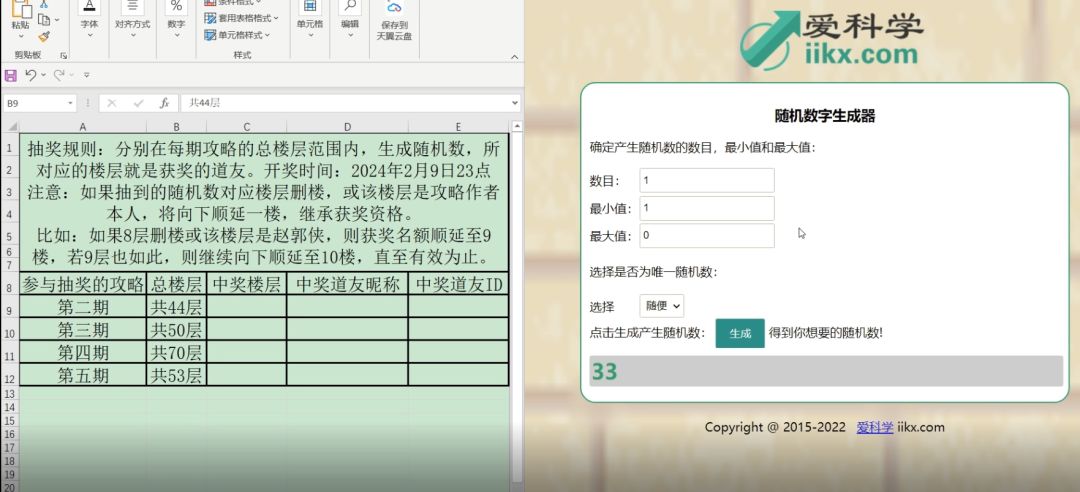Click the Enter checkmark in formula bar

point(138,103)
